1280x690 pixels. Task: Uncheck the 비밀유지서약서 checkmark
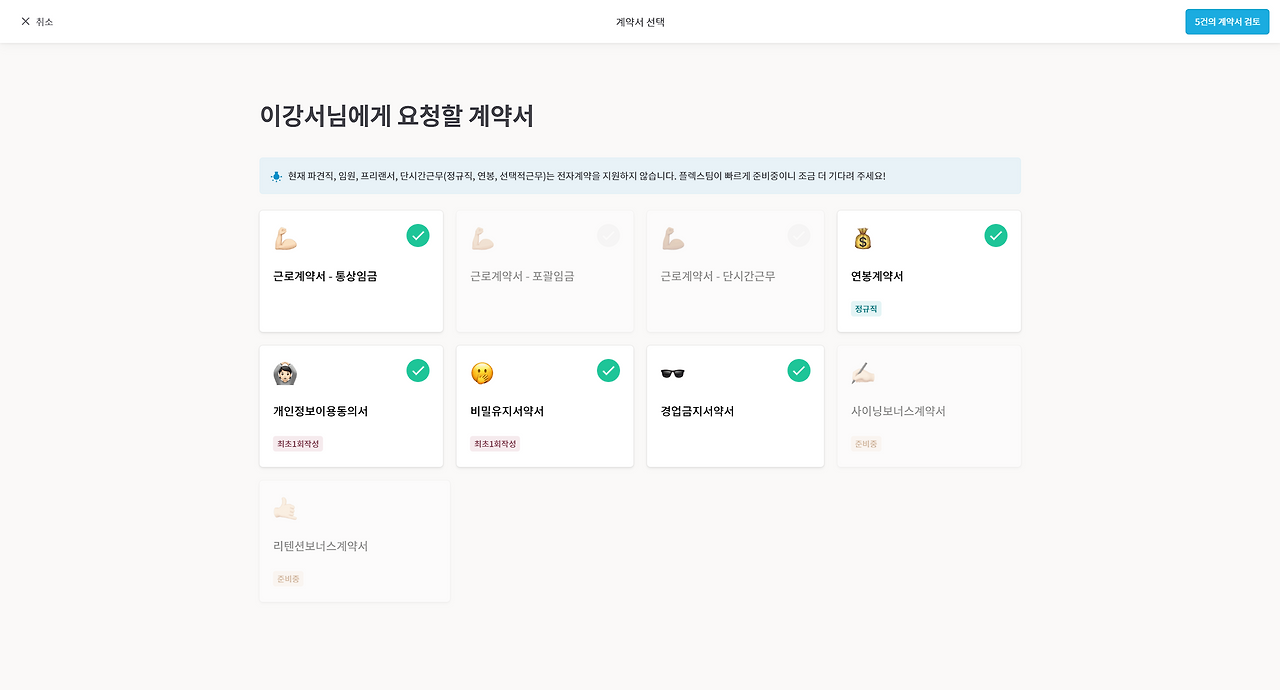coord(608,370)
